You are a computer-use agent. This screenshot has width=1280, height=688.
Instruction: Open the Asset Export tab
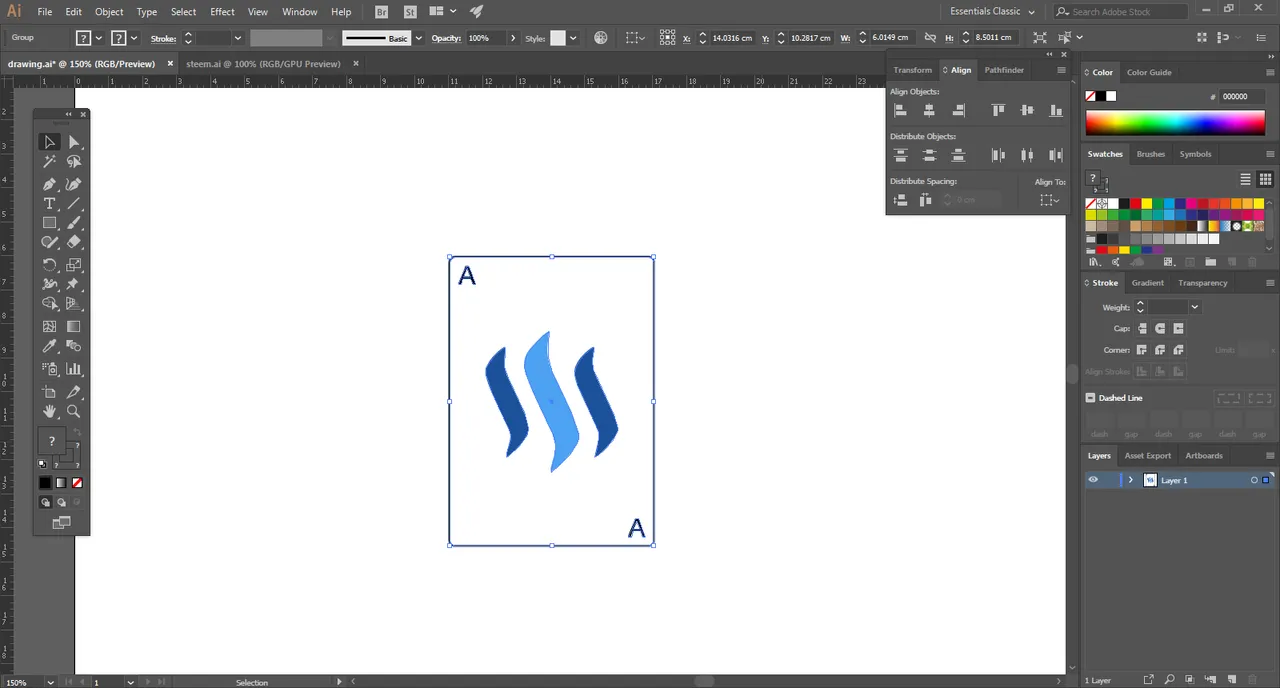(x=1147, y=455)
